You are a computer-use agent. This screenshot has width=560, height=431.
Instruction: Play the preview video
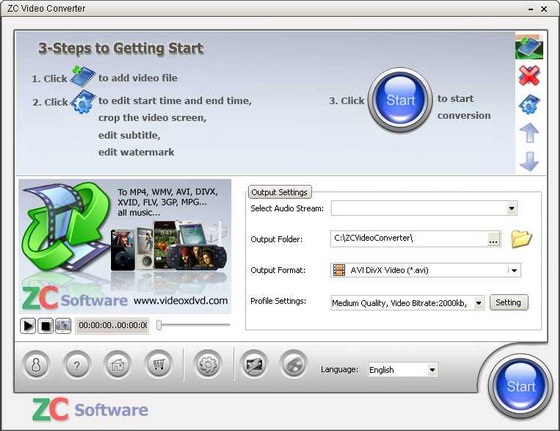pos(28,326)
